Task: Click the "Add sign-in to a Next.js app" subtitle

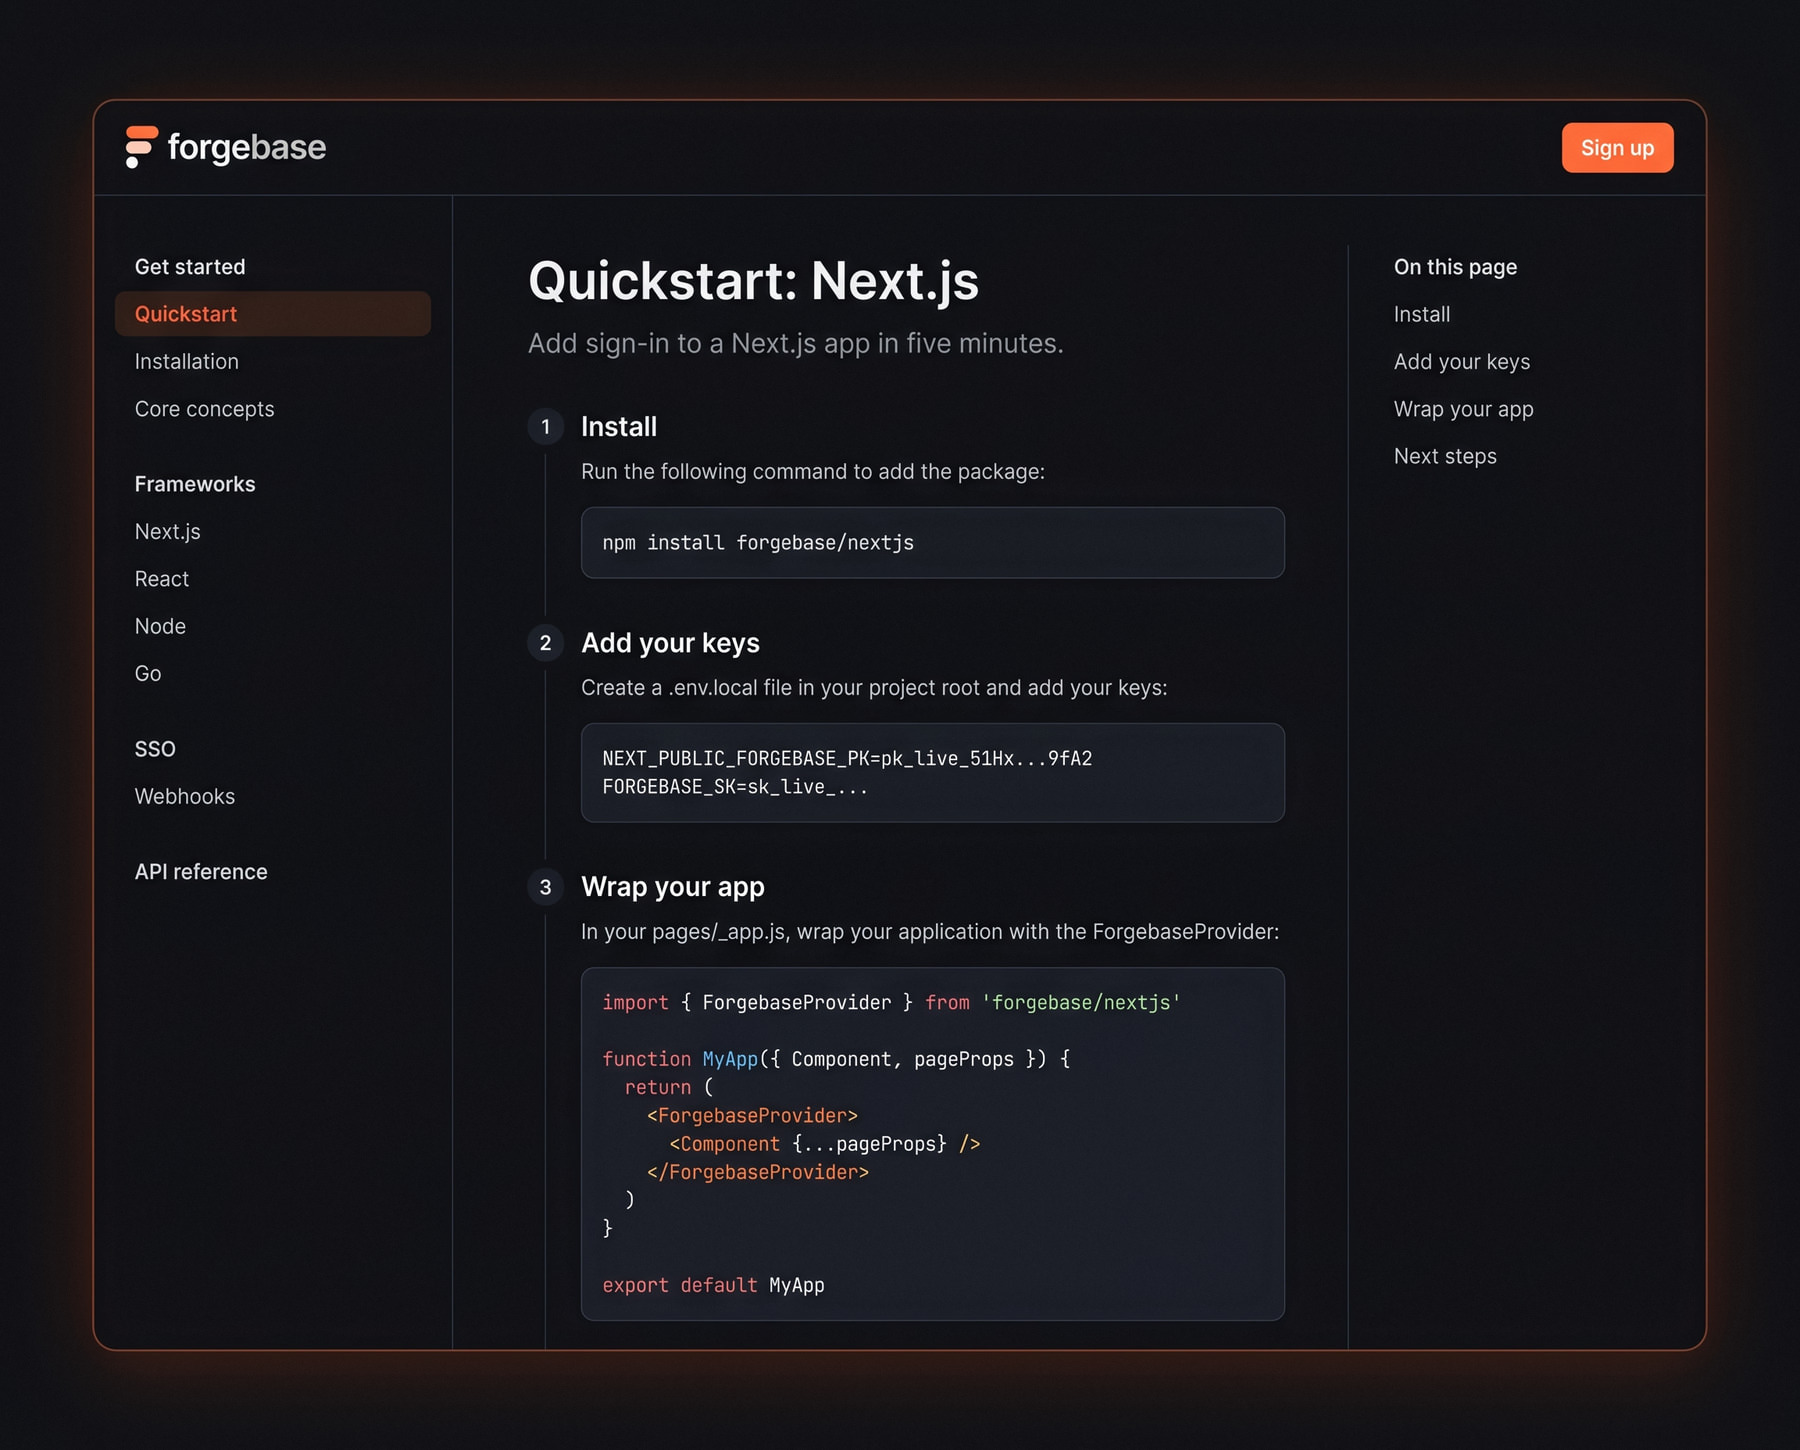Action: (795, 343)
